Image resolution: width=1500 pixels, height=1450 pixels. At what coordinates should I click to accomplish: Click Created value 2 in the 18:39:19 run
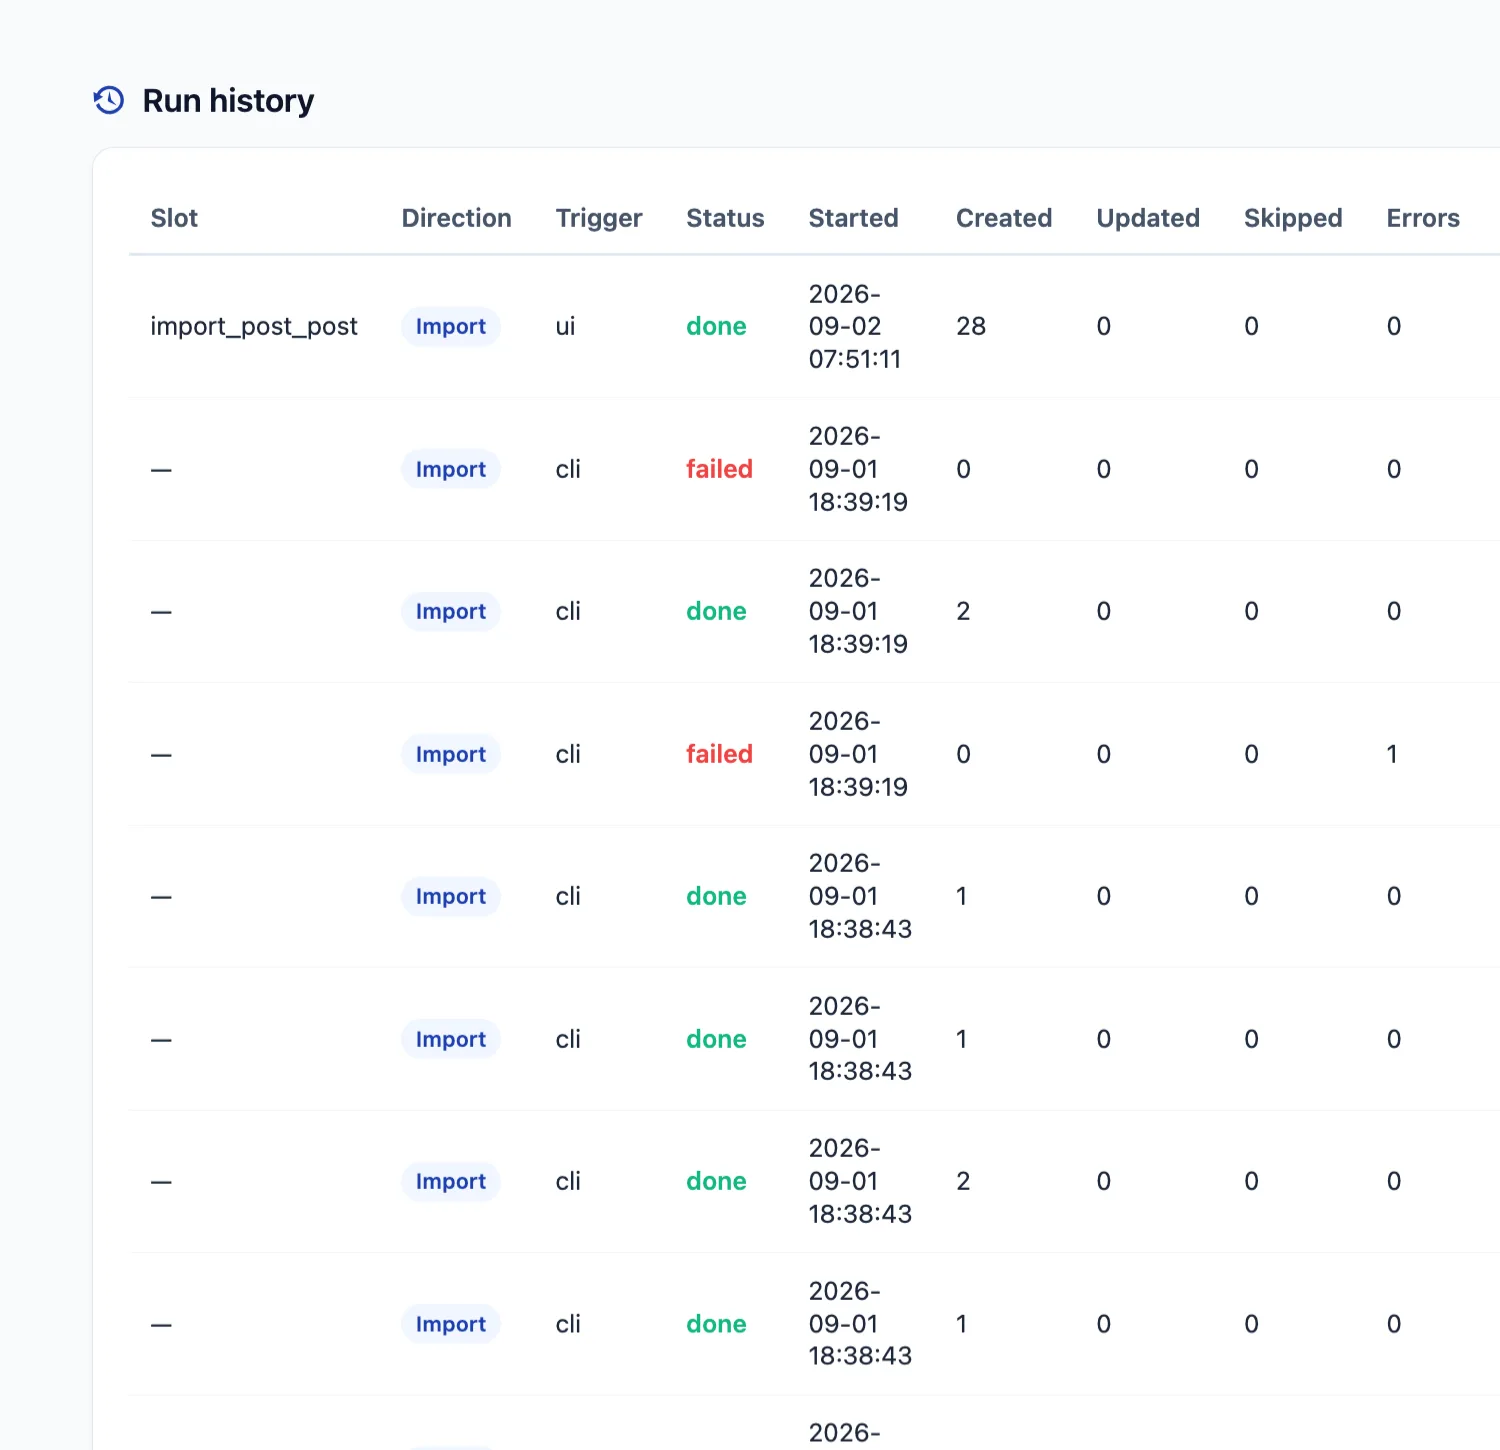pos(963,611)
